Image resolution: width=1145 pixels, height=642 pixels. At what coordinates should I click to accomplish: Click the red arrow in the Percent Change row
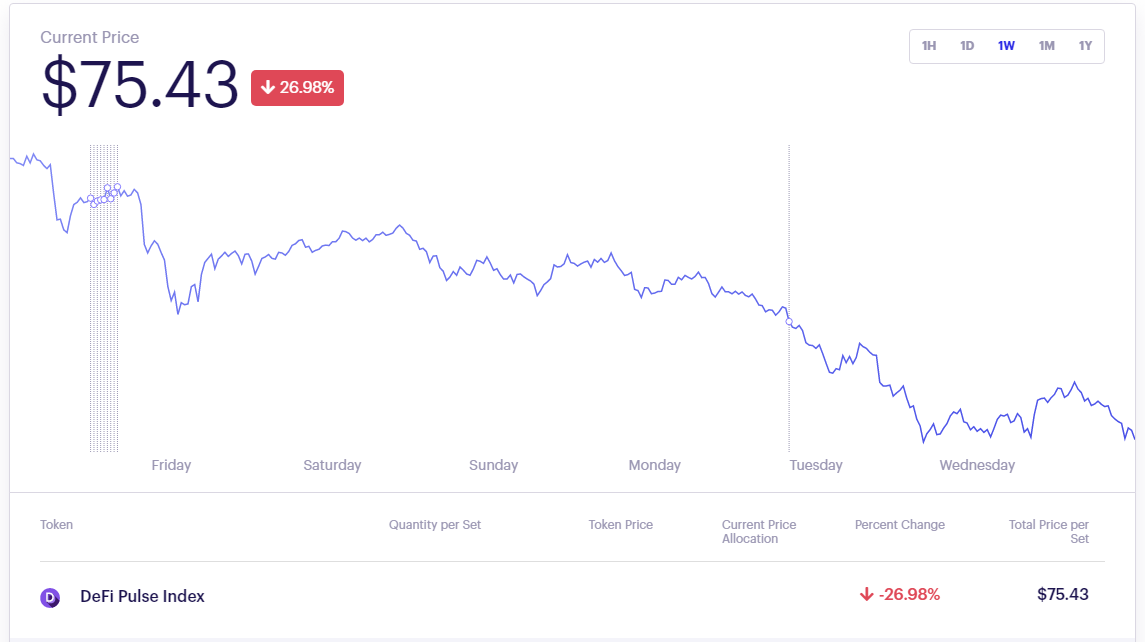pyautogui.click(x=866, y=595)
